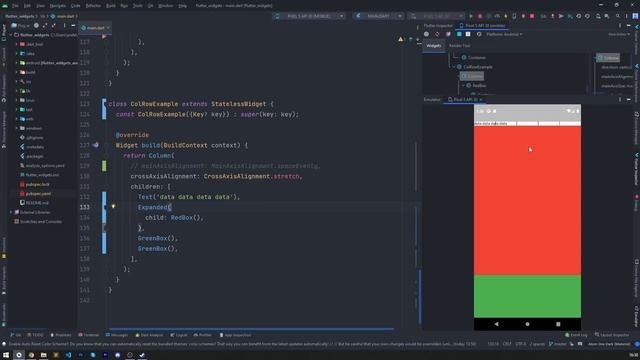Toggle the white Repaint Rainbow icon
Viewport: 640px width, 360px height.
[x=468, y=34]
